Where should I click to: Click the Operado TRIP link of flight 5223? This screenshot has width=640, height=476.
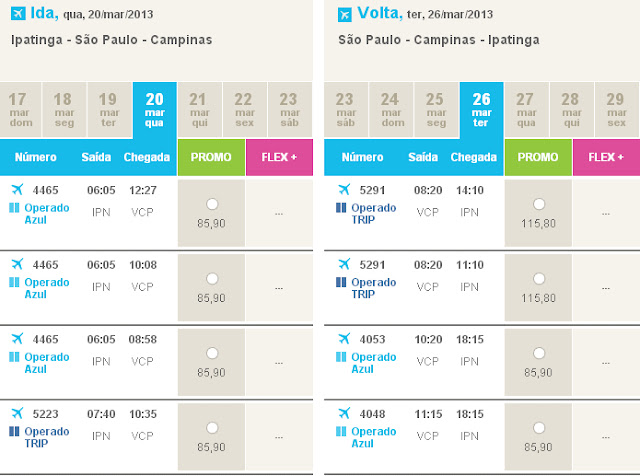tap(47, 437)
